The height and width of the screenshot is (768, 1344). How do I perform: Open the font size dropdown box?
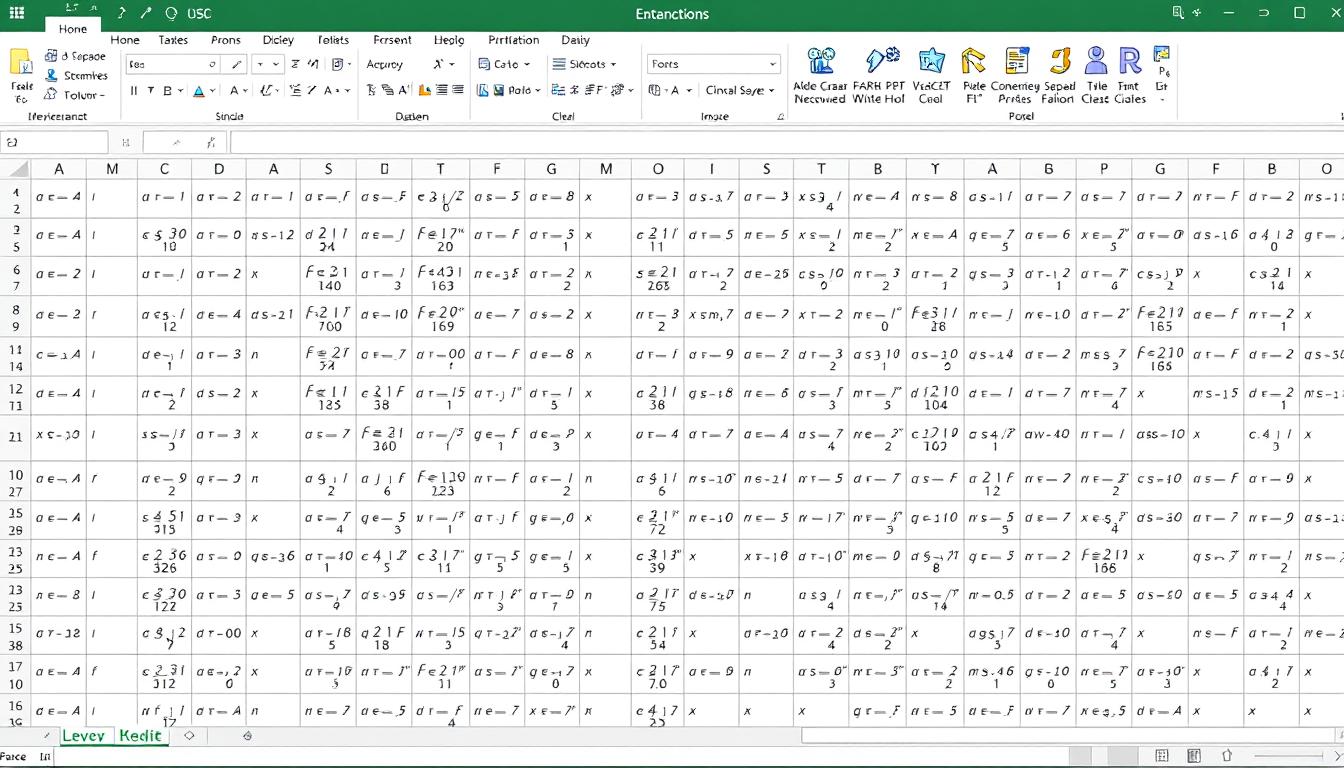point(267,64)
